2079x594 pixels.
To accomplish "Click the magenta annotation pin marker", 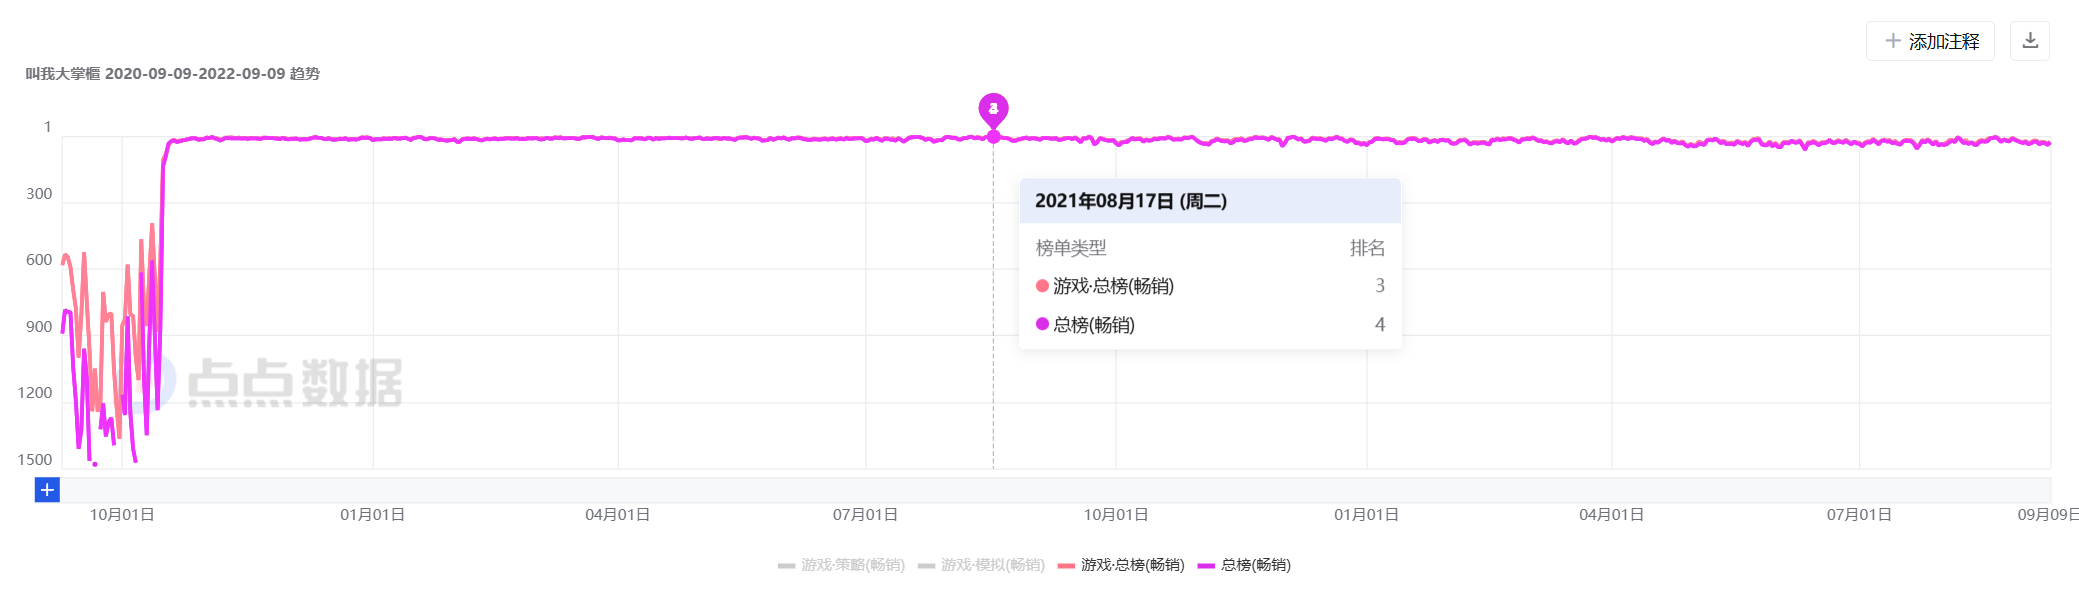I will point(993,109).
